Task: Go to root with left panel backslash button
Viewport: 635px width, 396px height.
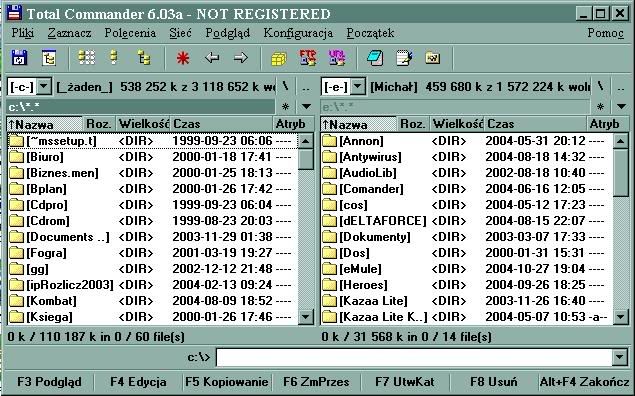Action: point(286,86)
